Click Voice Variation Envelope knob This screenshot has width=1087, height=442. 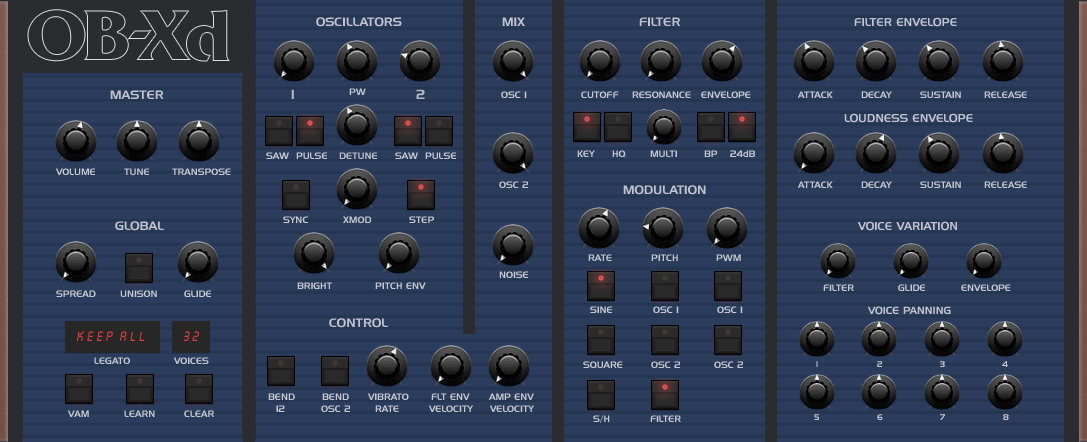tap(984, 260)
